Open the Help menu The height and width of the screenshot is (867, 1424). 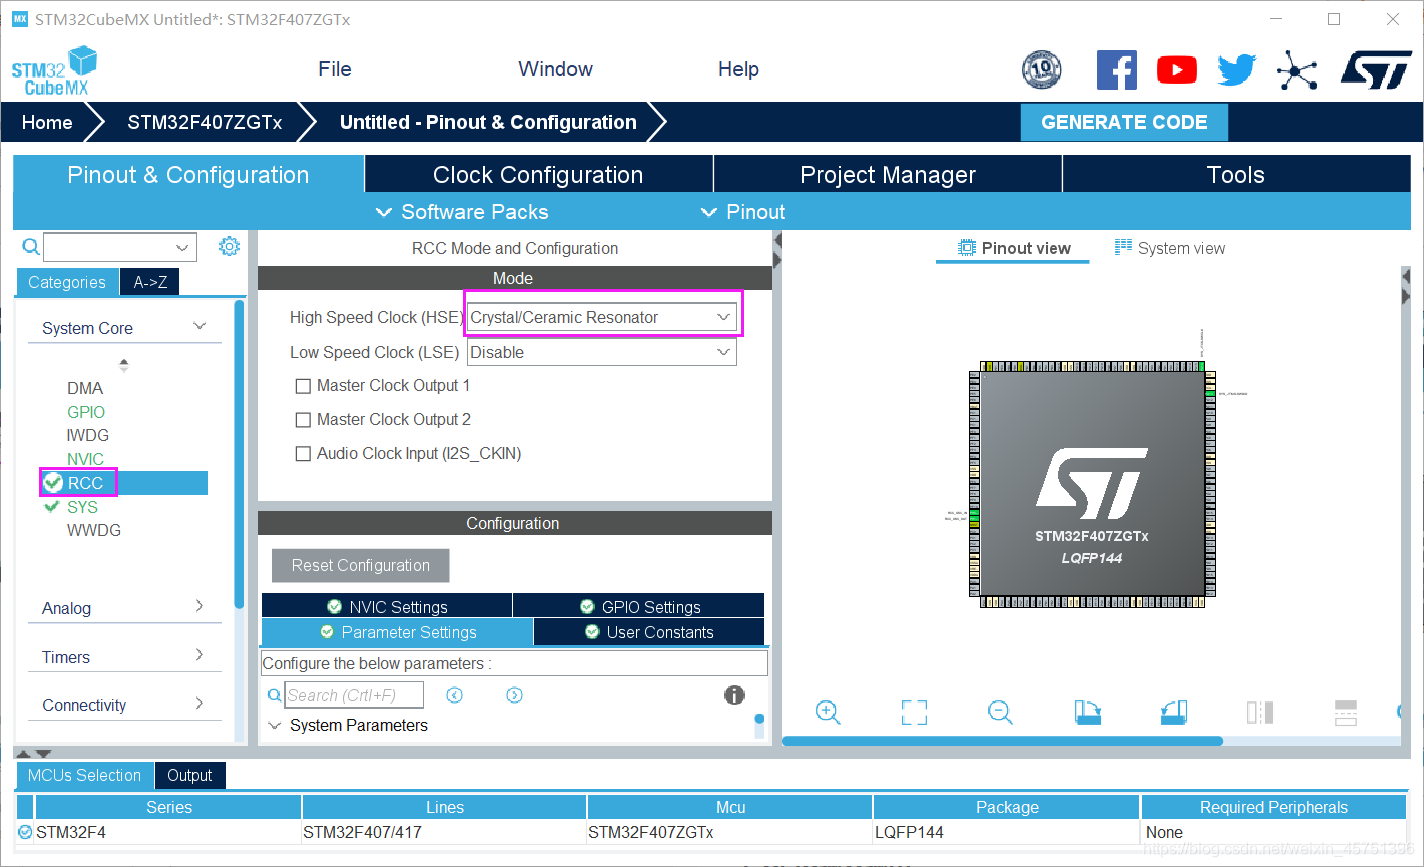[x=738, y=69]
